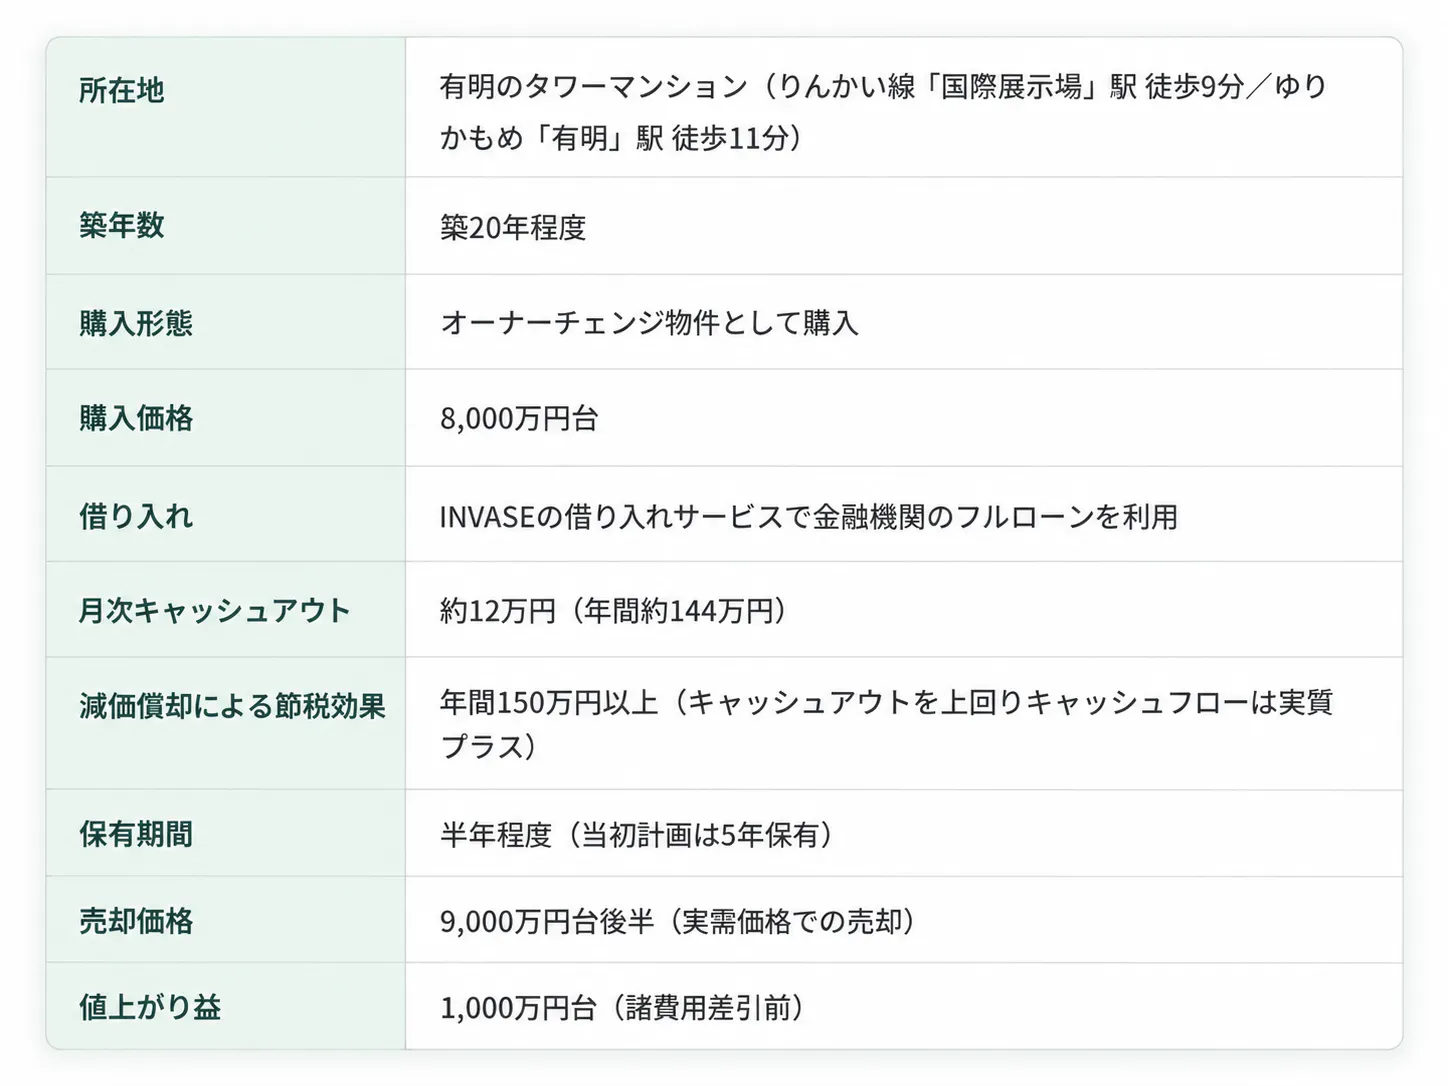Viewport: 1448px width, 1086px height.
Task: Click the 9,000万円台後半 value
Action: pyautogui.click(x=547, y=921)
